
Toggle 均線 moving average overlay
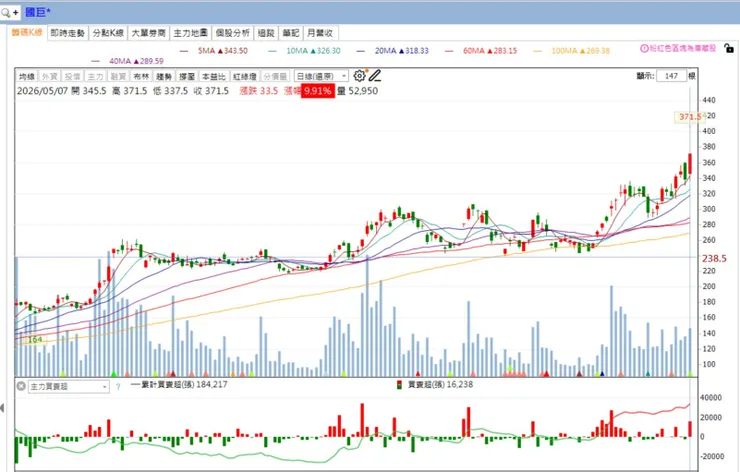pos(27,76)
